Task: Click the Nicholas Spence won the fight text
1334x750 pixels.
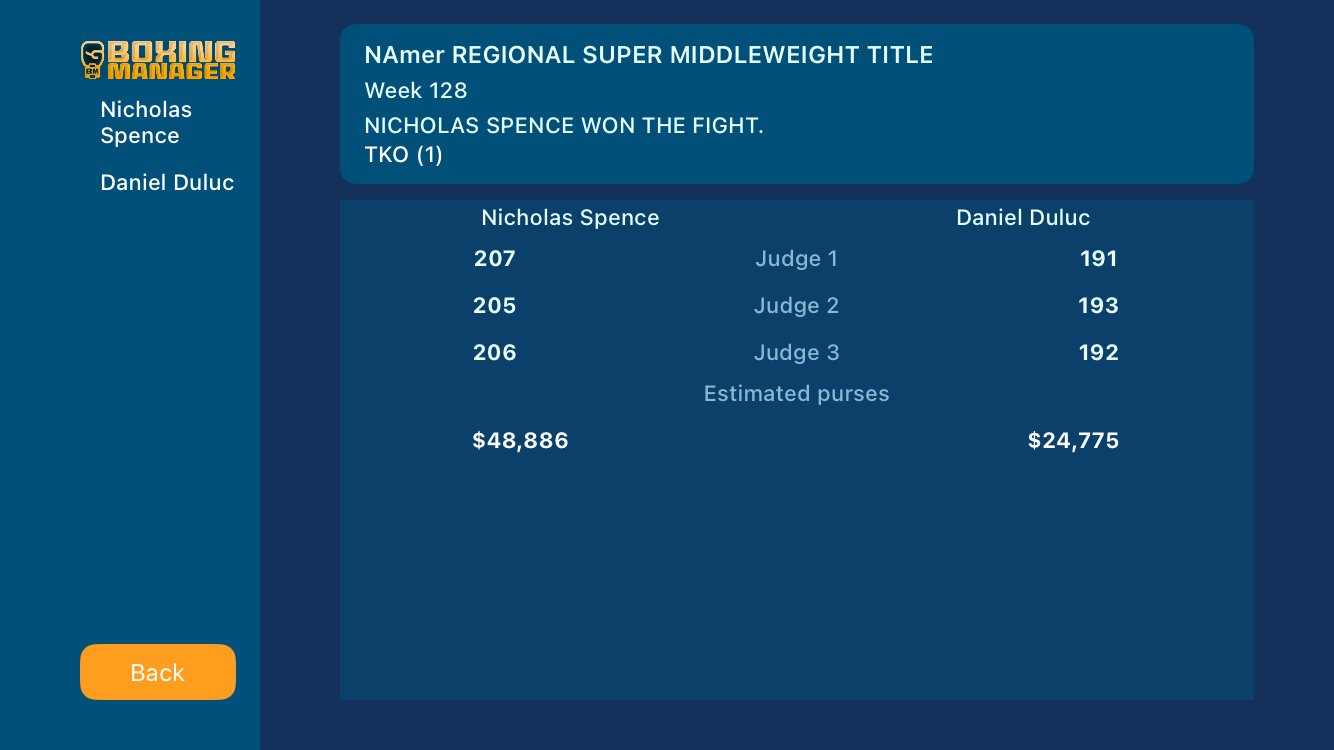Action: (x=564, y=126)
